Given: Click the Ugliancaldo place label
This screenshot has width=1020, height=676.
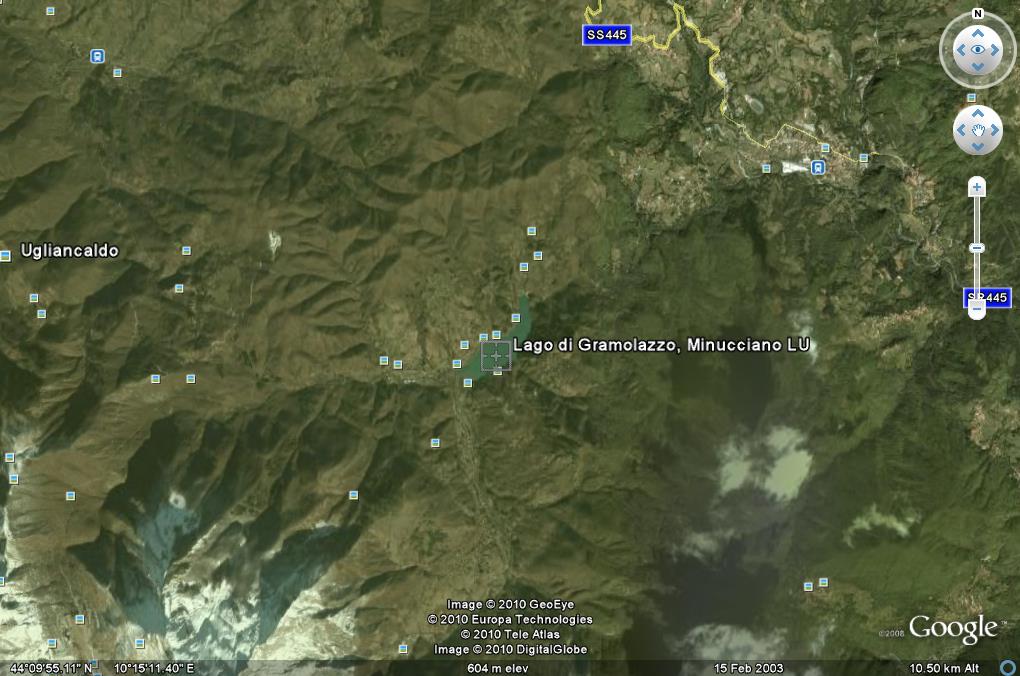Looking at the screenshot, I should [70, 251].
